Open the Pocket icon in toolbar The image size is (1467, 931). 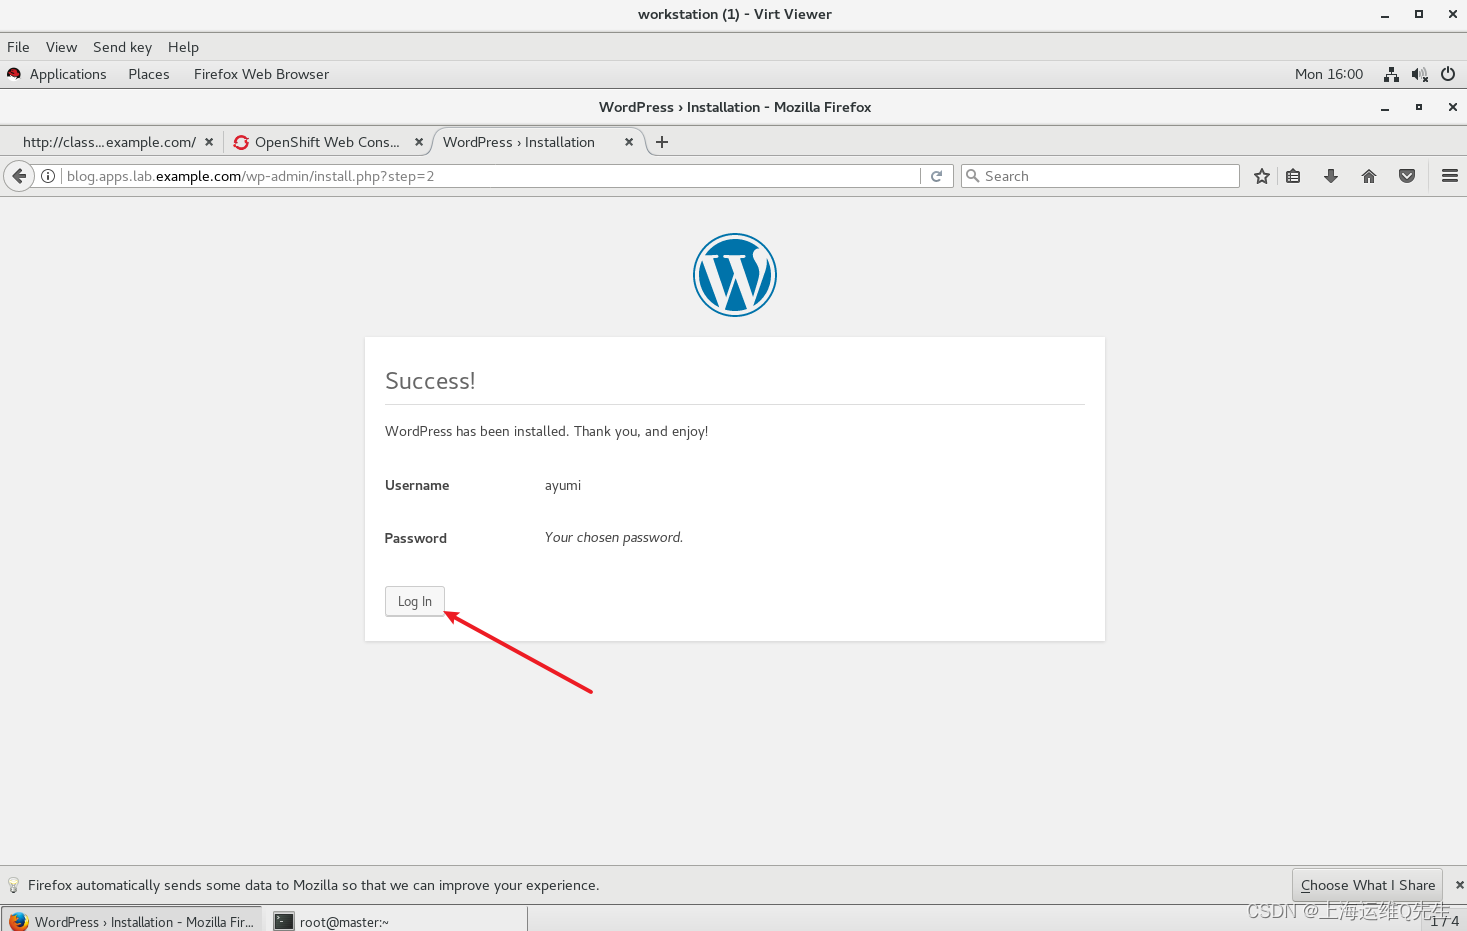[1407, 176]
